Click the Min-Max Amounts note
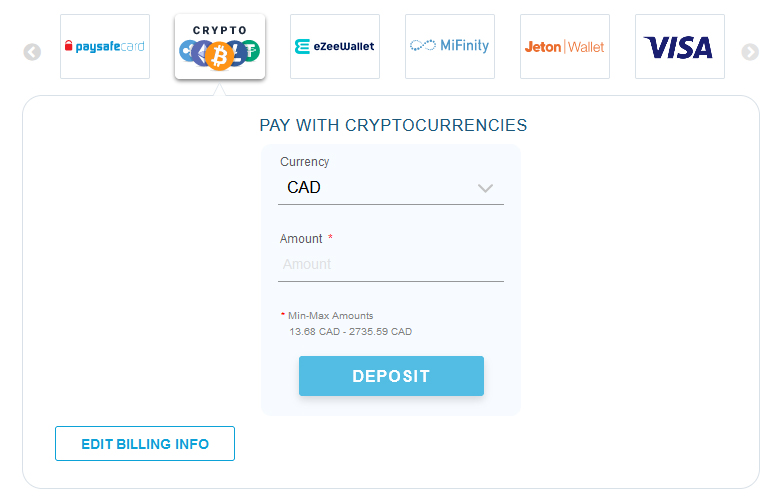Screen dimensions: 783x500 click(x=331, y=315)
